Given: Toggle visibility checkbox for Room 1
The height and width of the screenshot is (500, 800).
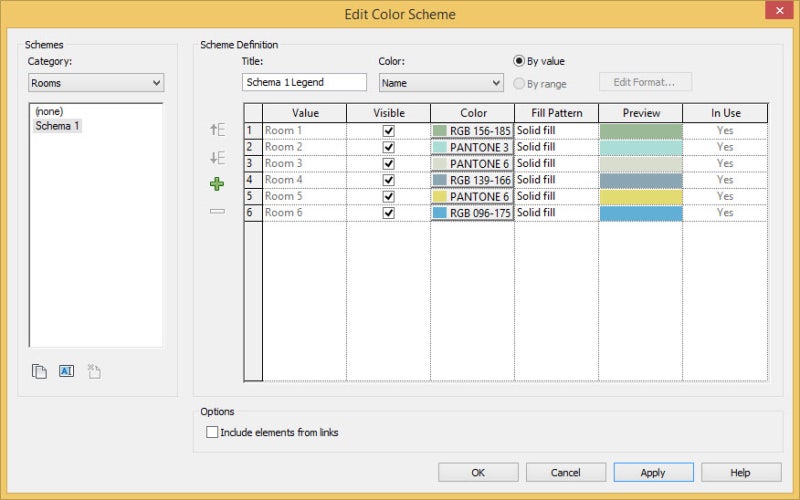Looking at the screenshot, I should click(388, 131).
